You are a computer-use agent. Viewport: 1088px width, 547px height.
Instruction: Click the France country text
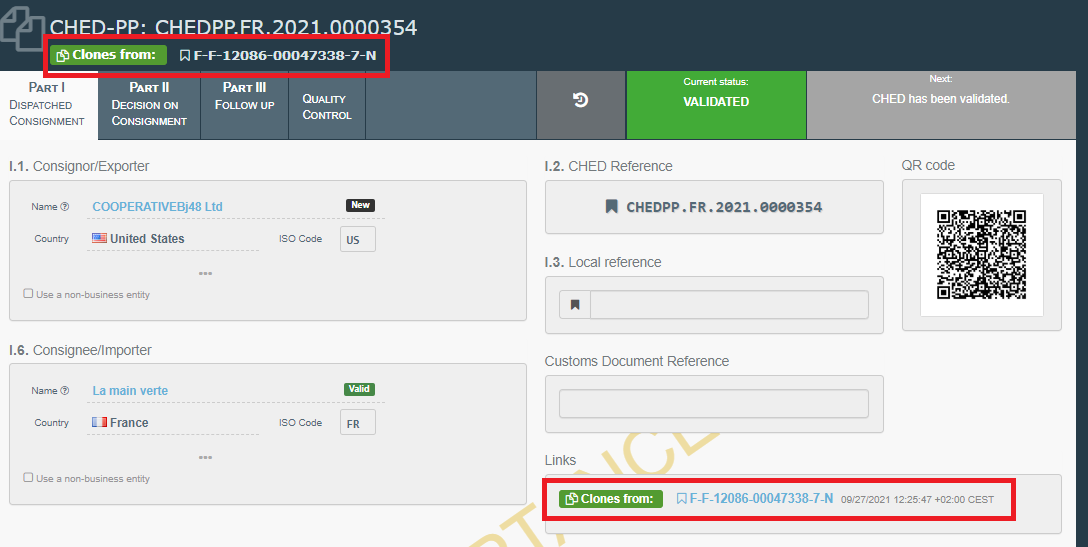point(129,423)
